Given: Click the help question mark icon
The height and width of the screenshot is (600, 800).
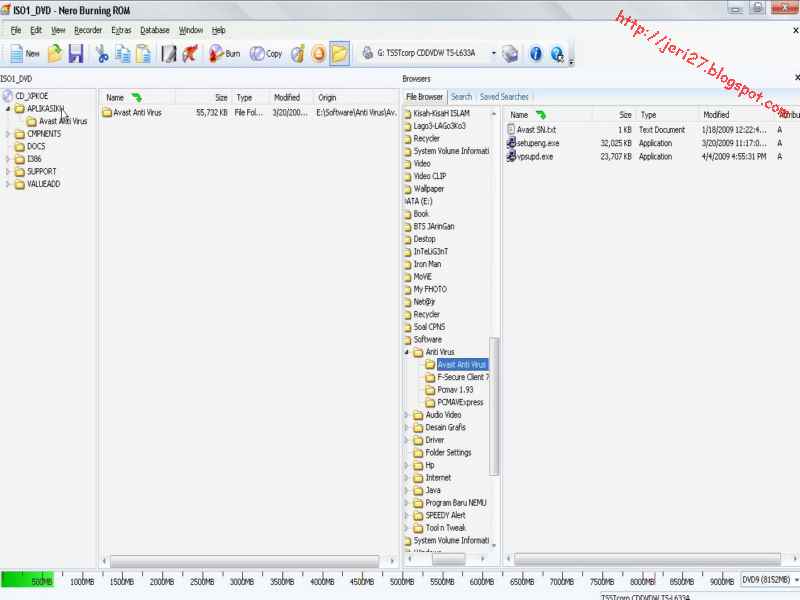Looking at the screenshot, I should click(x=557, y=53).
